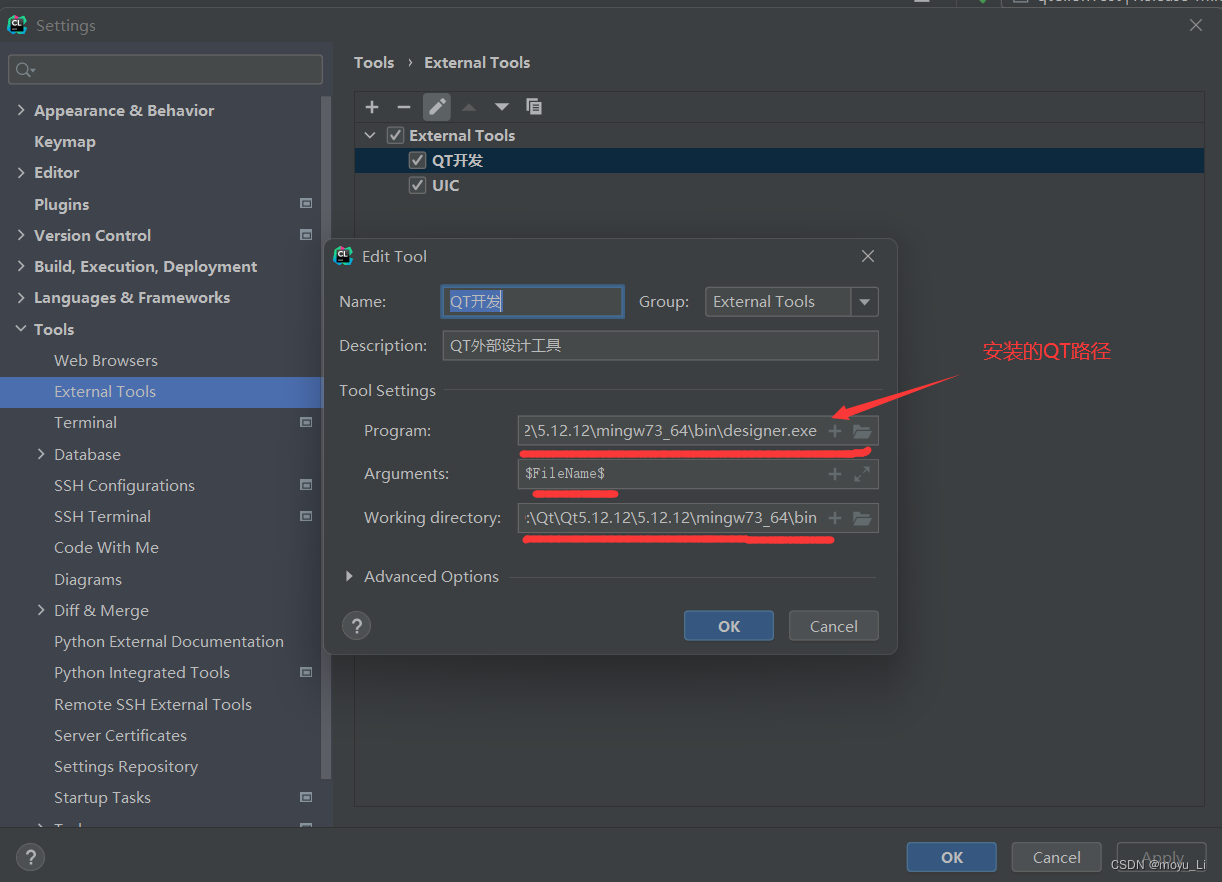Focus the Settings search box

tap(165, 70)
